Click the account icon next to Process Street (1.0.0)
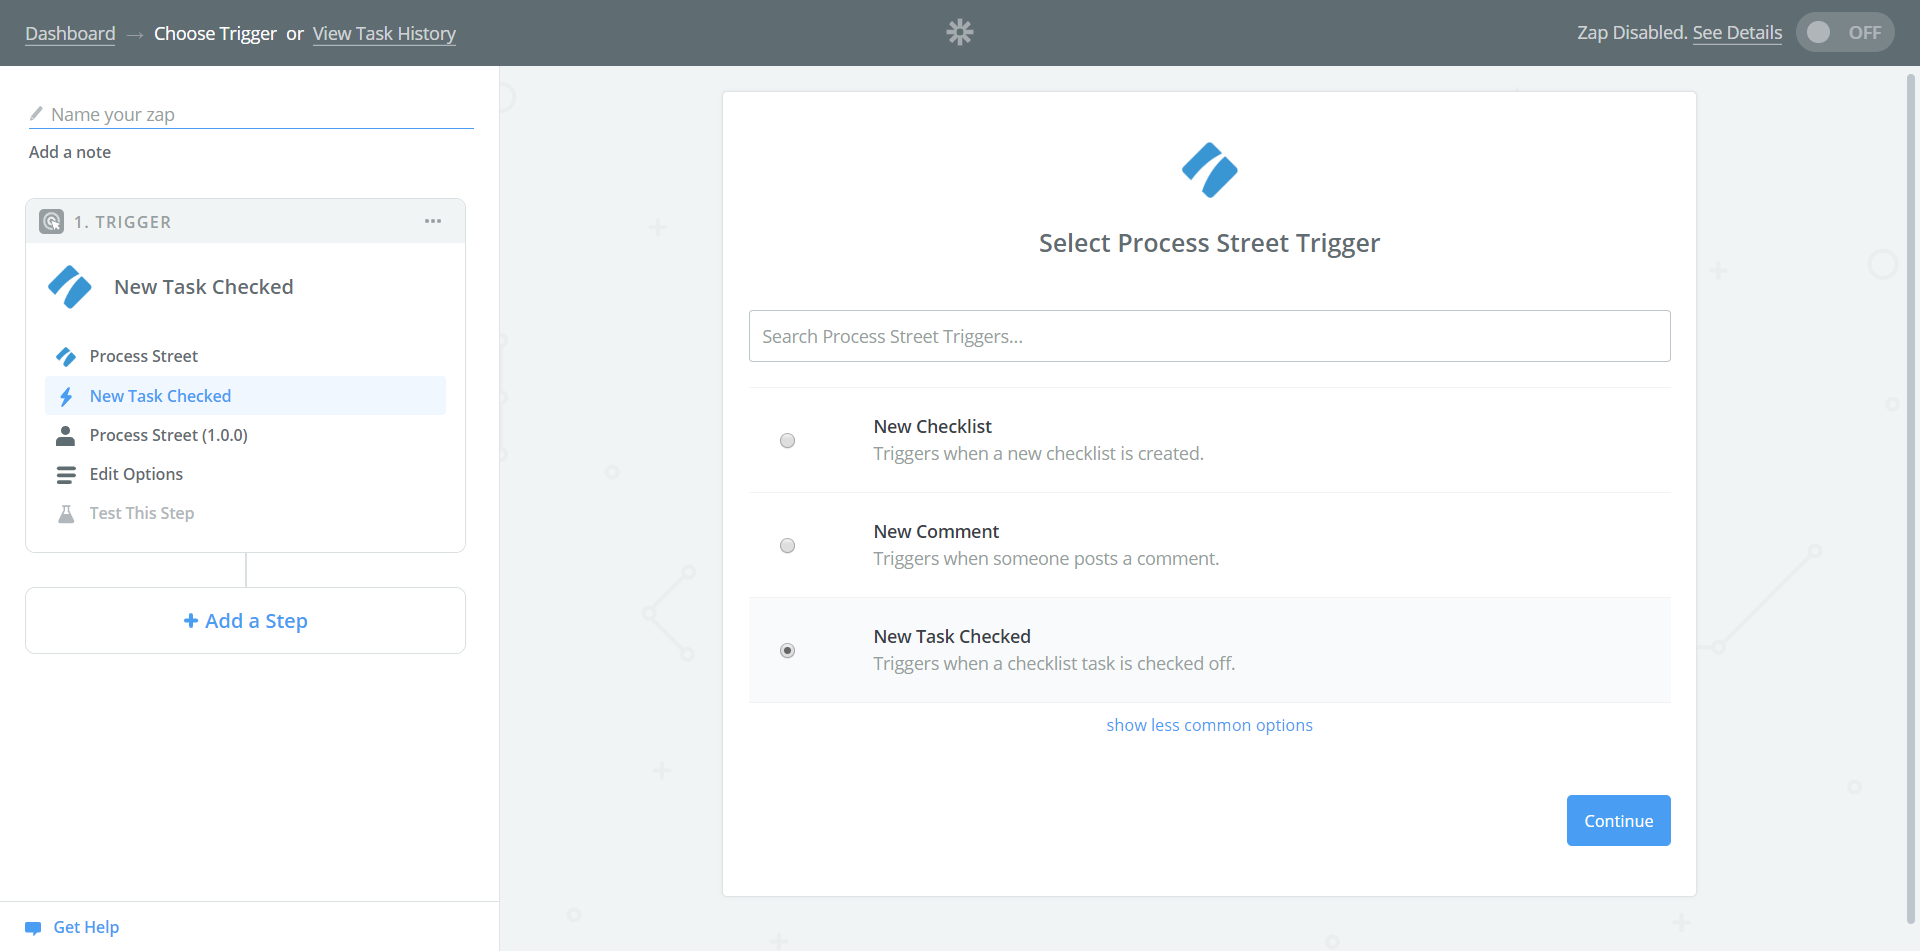This screenshot has width=1920, height=951. pos(66,435)
